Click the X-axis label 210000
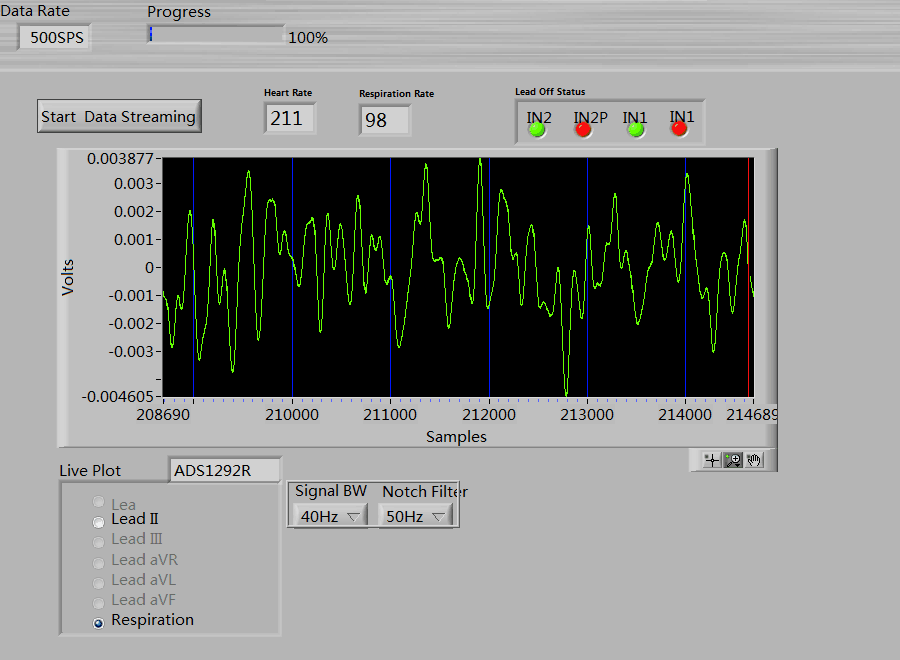Screen dimensions: 900x660 [x=292, y=414]
